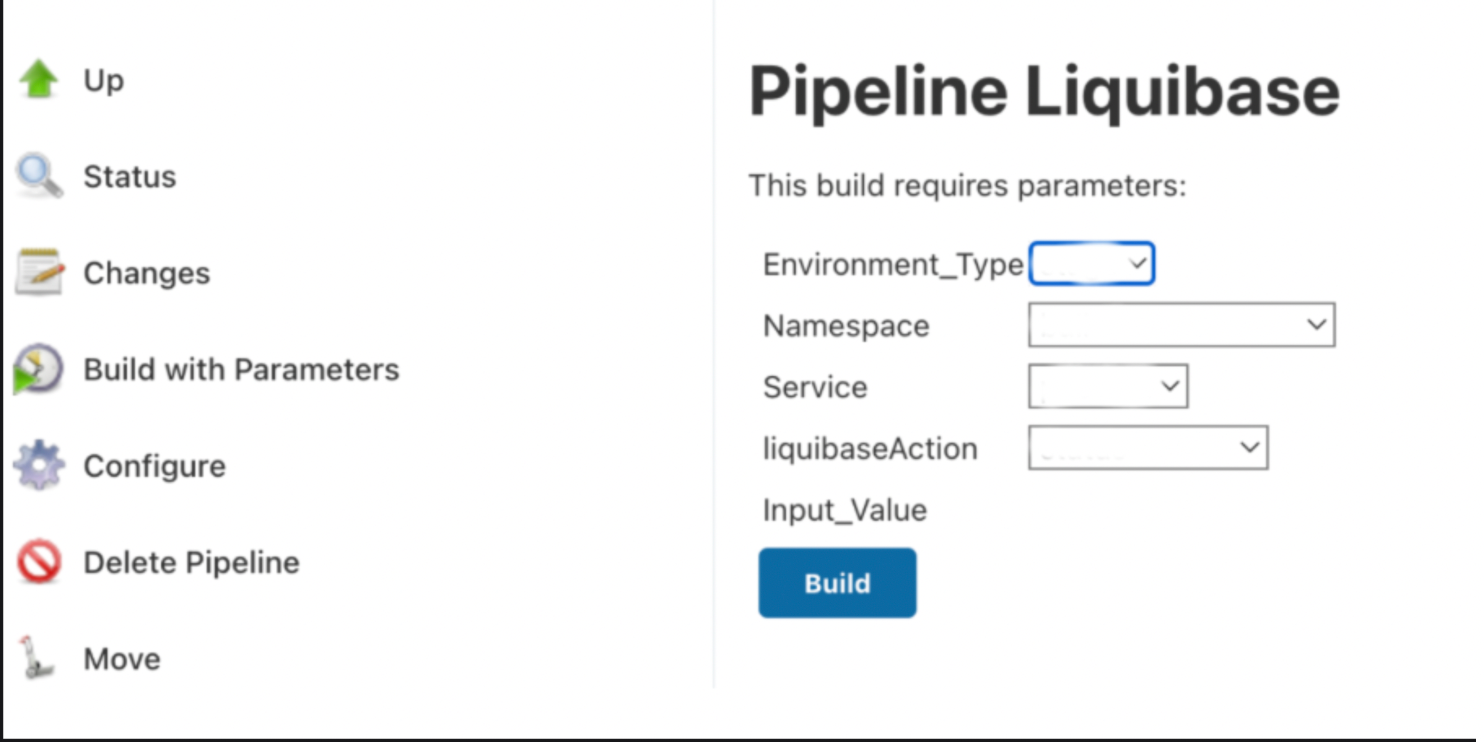Open the Environment_Type dropdown
Viewport: 1484px width, 744px height.
(1092, 264)
